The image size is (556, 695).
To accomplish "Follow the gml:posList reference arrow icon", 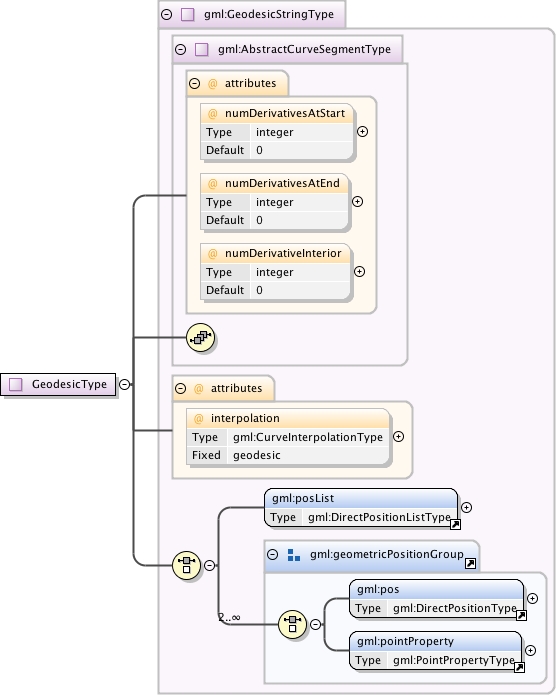I will point(455,525).
